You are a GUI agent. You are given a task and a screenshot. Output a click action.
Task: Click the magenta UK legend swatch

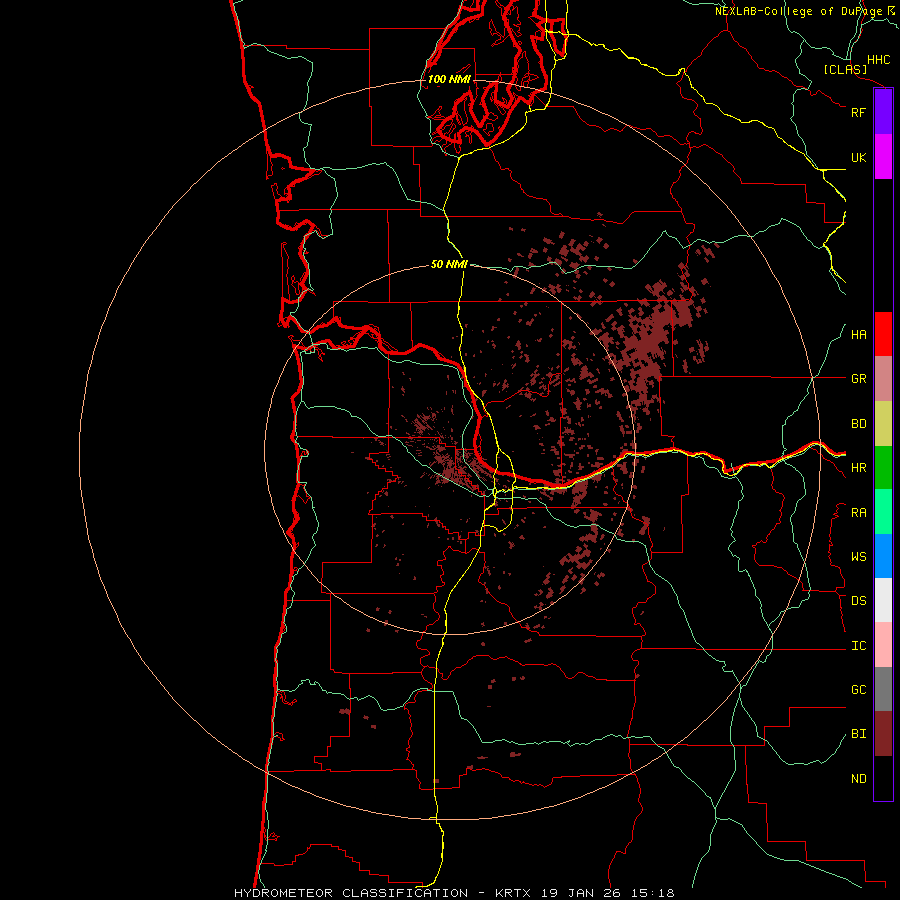pos(883,157)
